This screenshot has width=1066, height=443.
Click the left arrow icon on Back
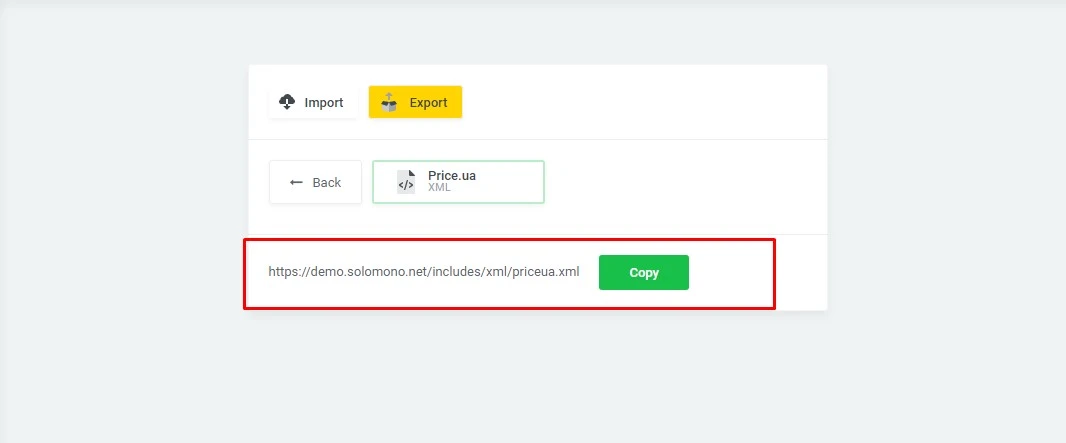click(296, 182)
